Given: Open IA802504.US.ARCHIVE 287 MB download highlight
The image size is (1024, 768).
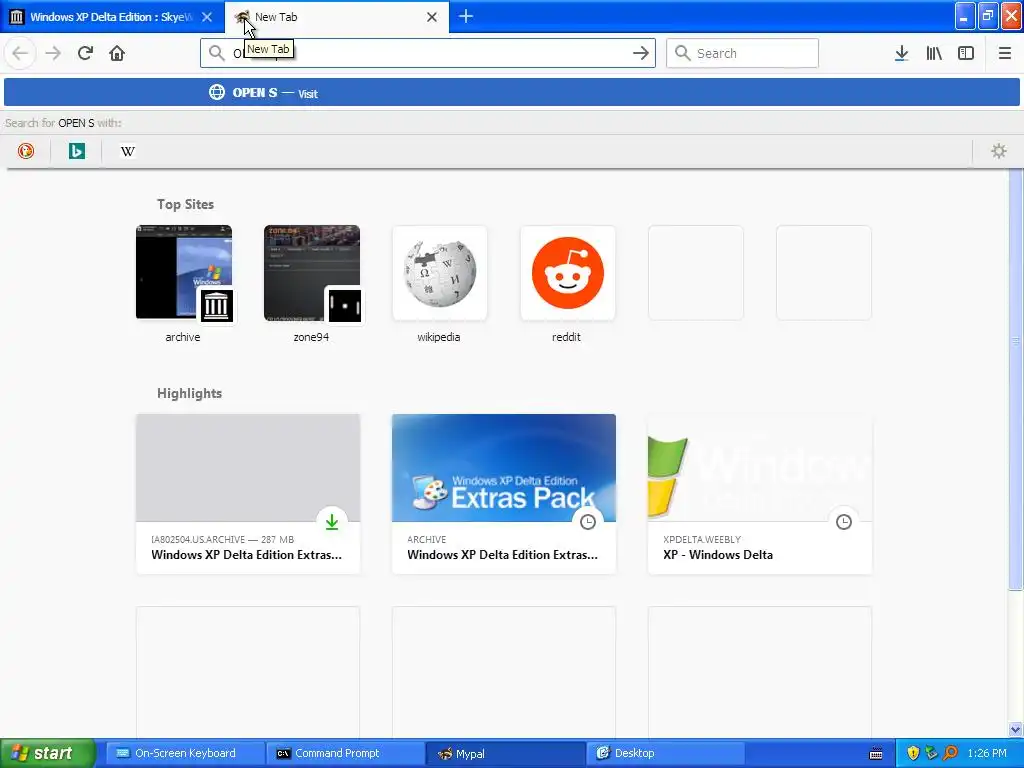Looking at the screenshot, I should point(248,494).
